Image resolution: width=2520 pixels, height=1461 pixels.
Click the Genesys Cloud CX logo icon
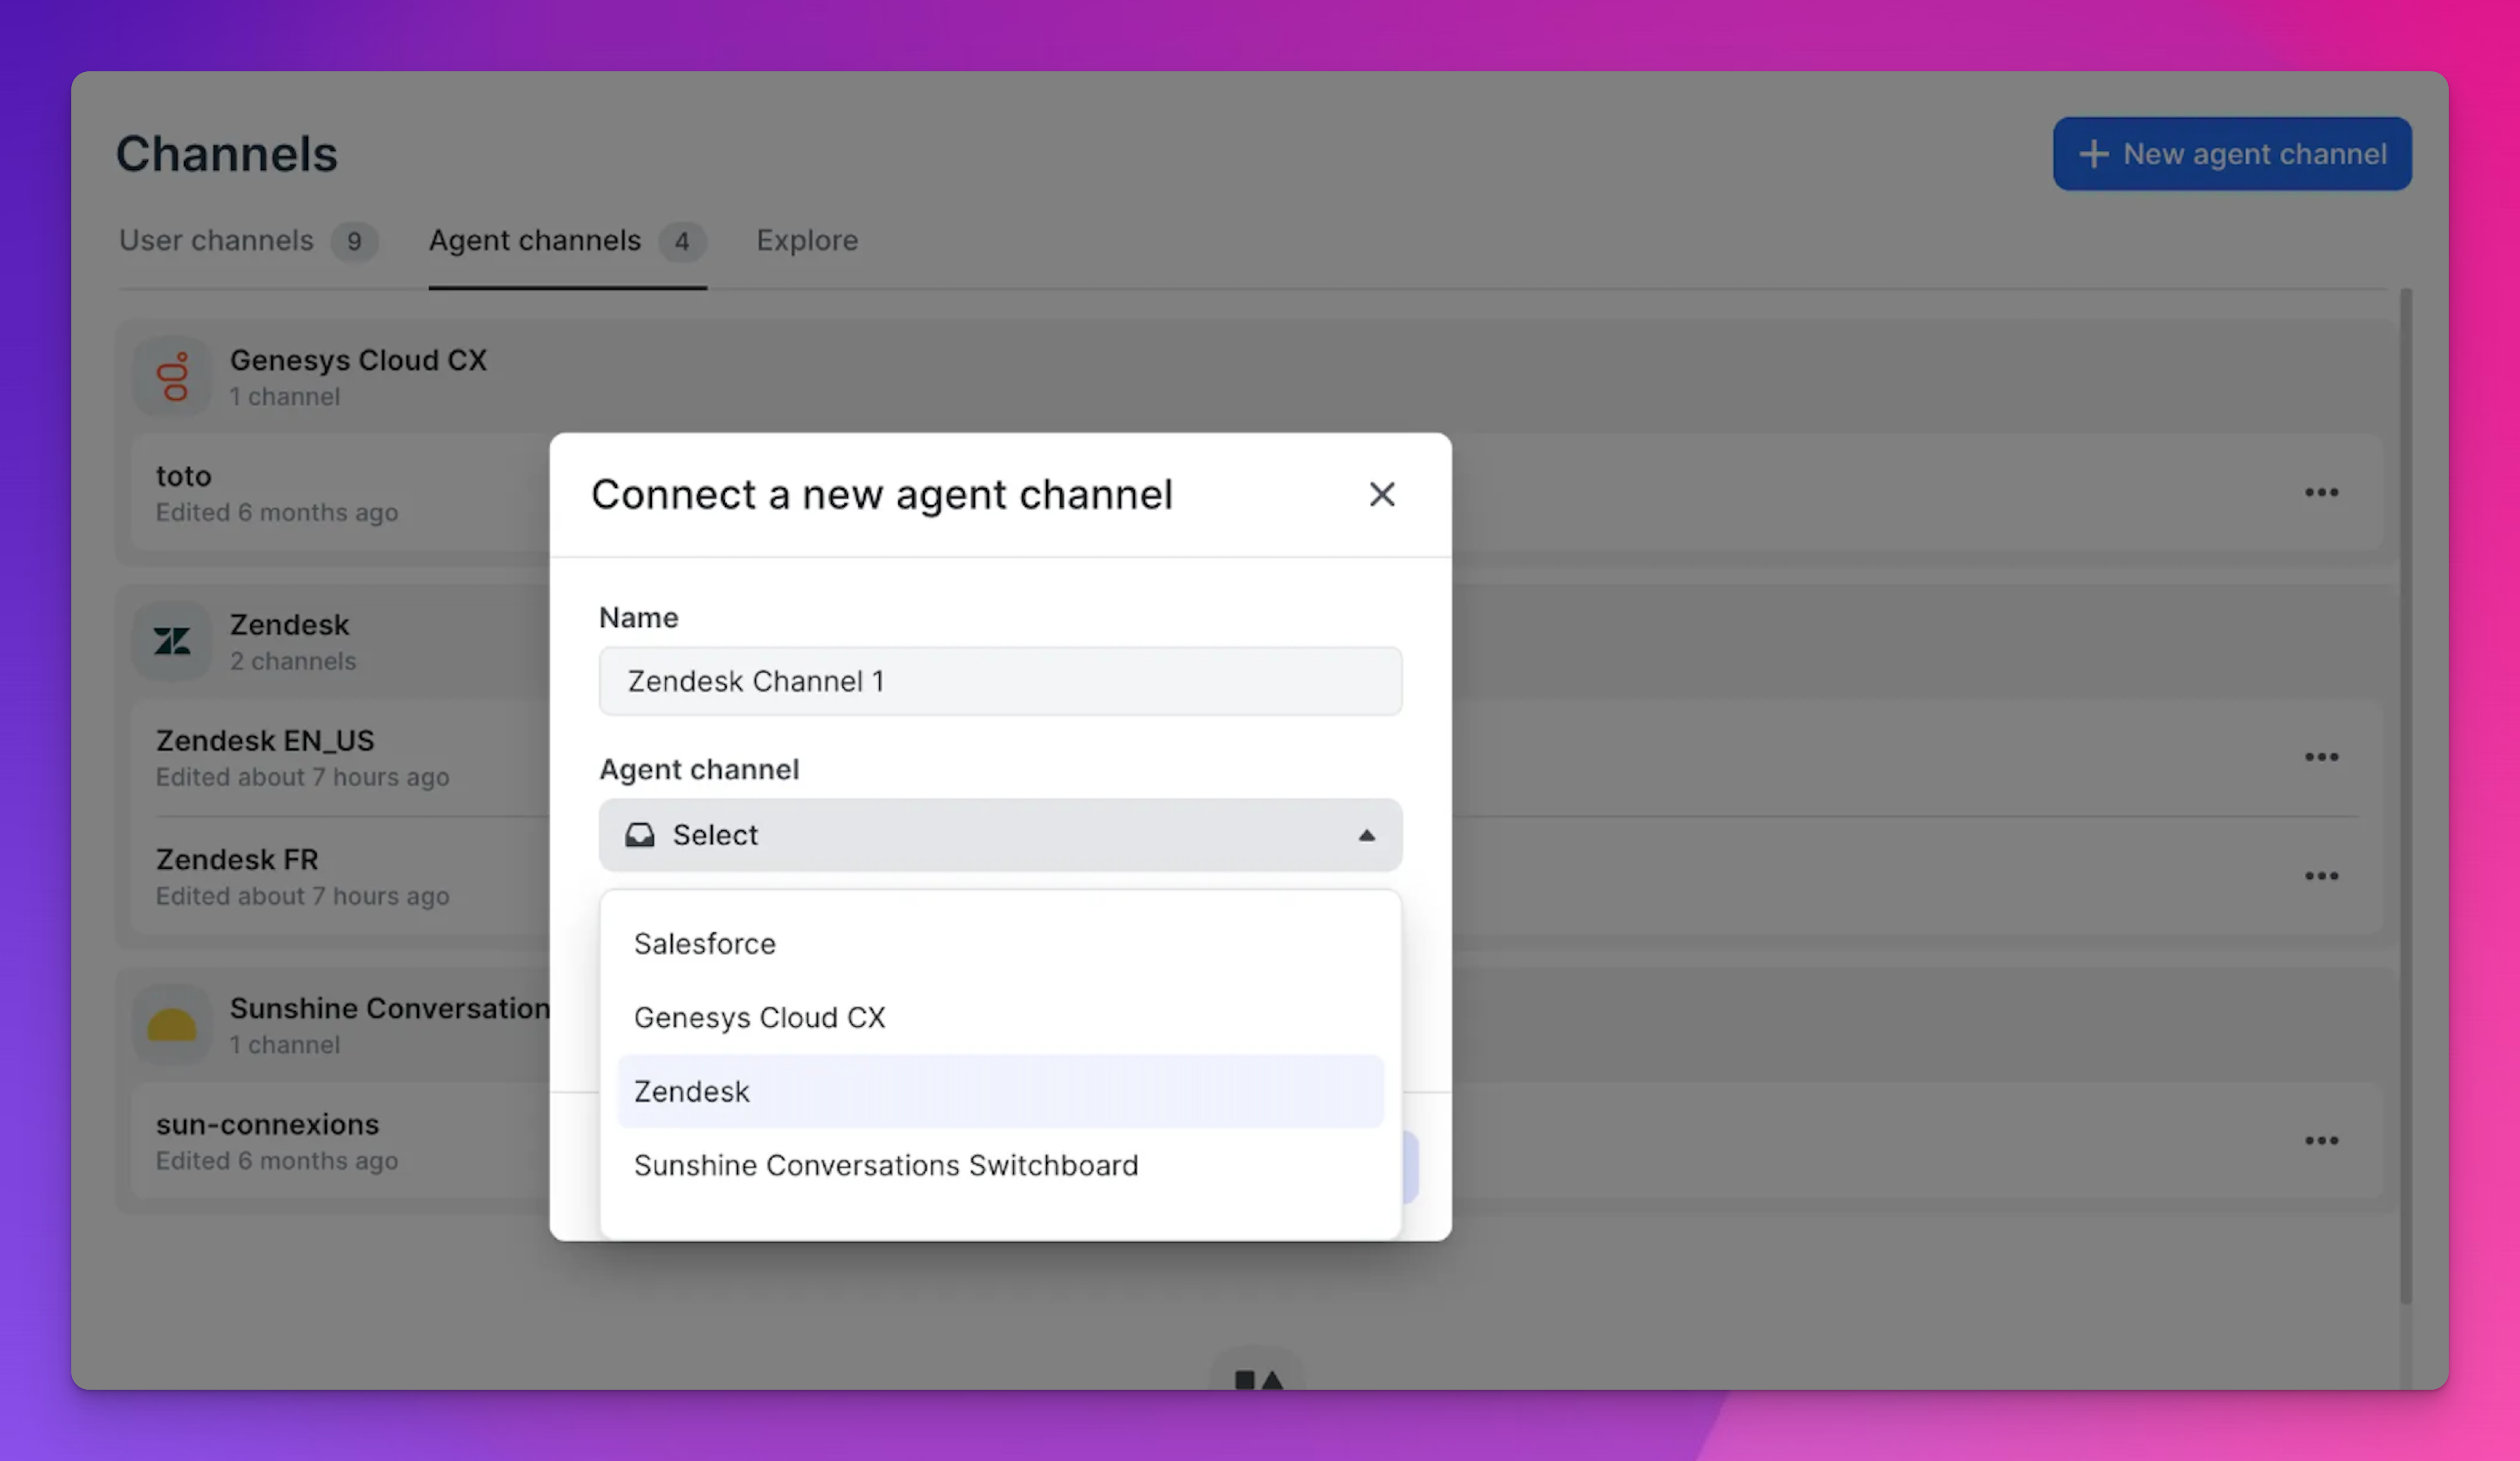click(173, 377)
